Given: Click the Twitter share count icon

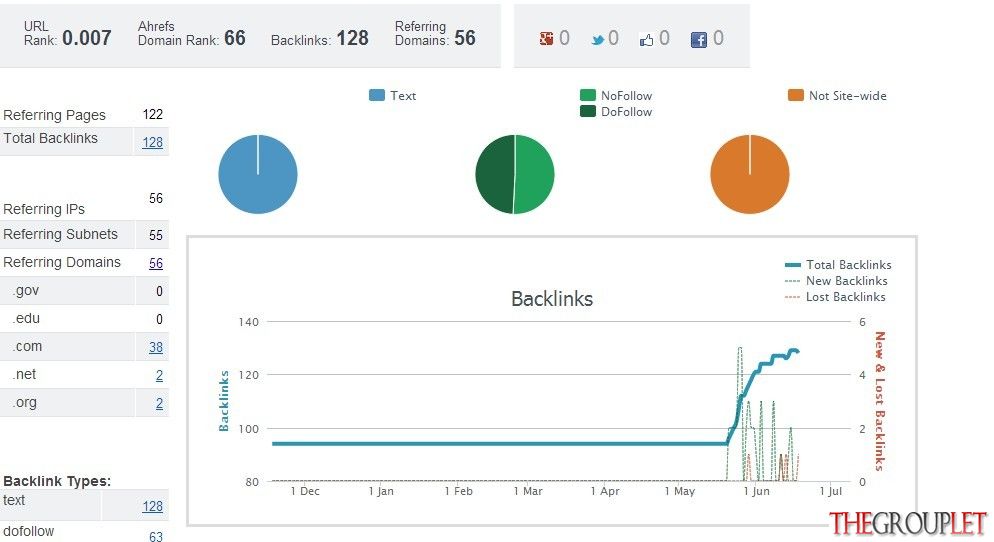Looking at the screenshot, I should point(597,40).
